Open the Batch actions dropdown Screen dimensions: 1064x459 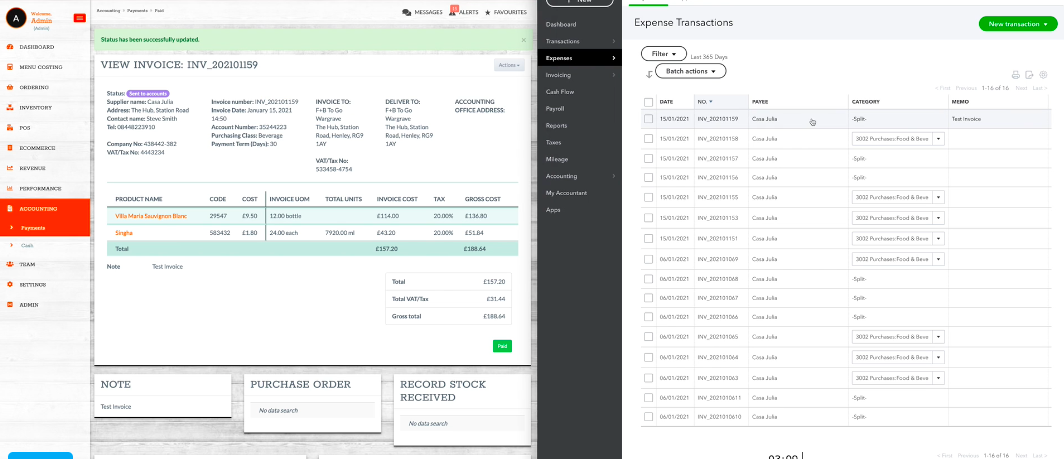691,71
